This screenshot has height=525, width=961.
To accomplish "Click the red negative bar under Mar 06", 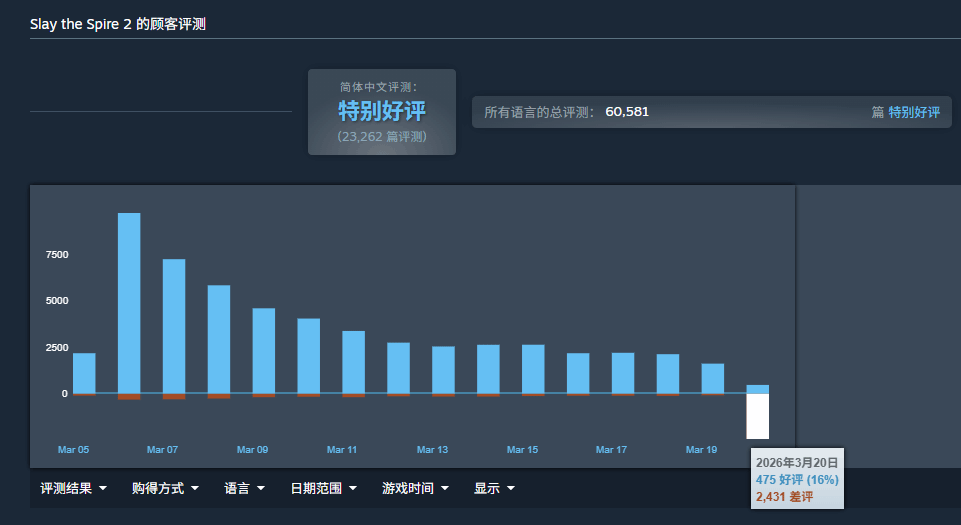I will tap(129, 397).
